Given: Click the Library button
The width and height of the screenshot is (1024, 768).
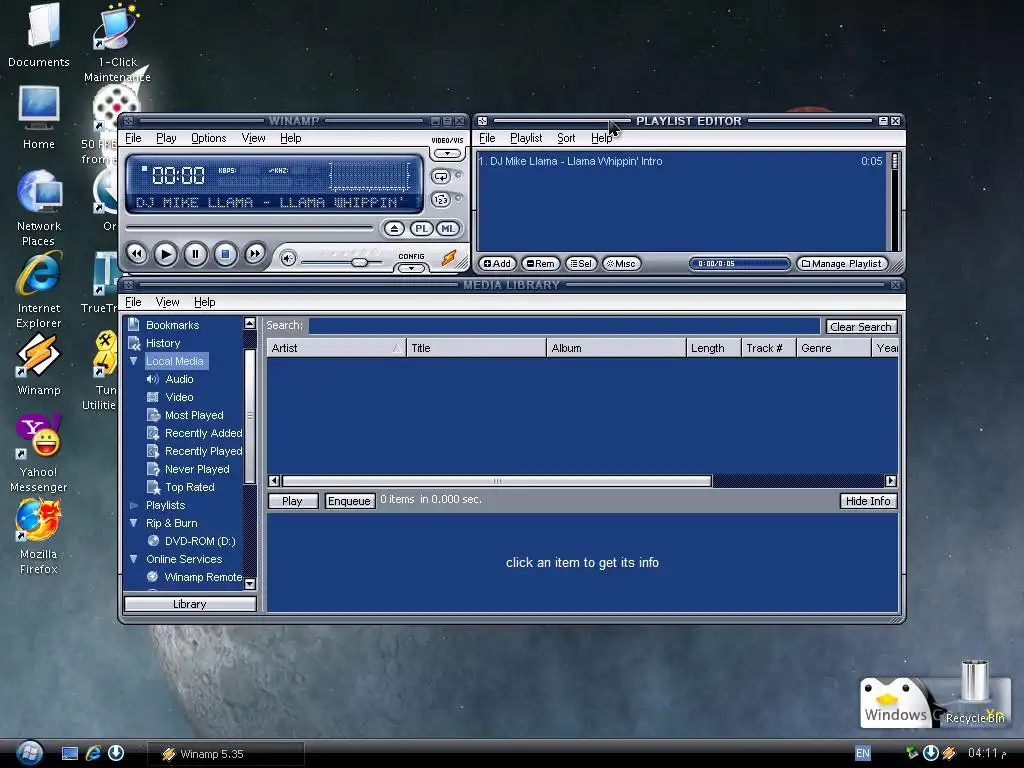Looking at the screenshot, I should 189,604.
